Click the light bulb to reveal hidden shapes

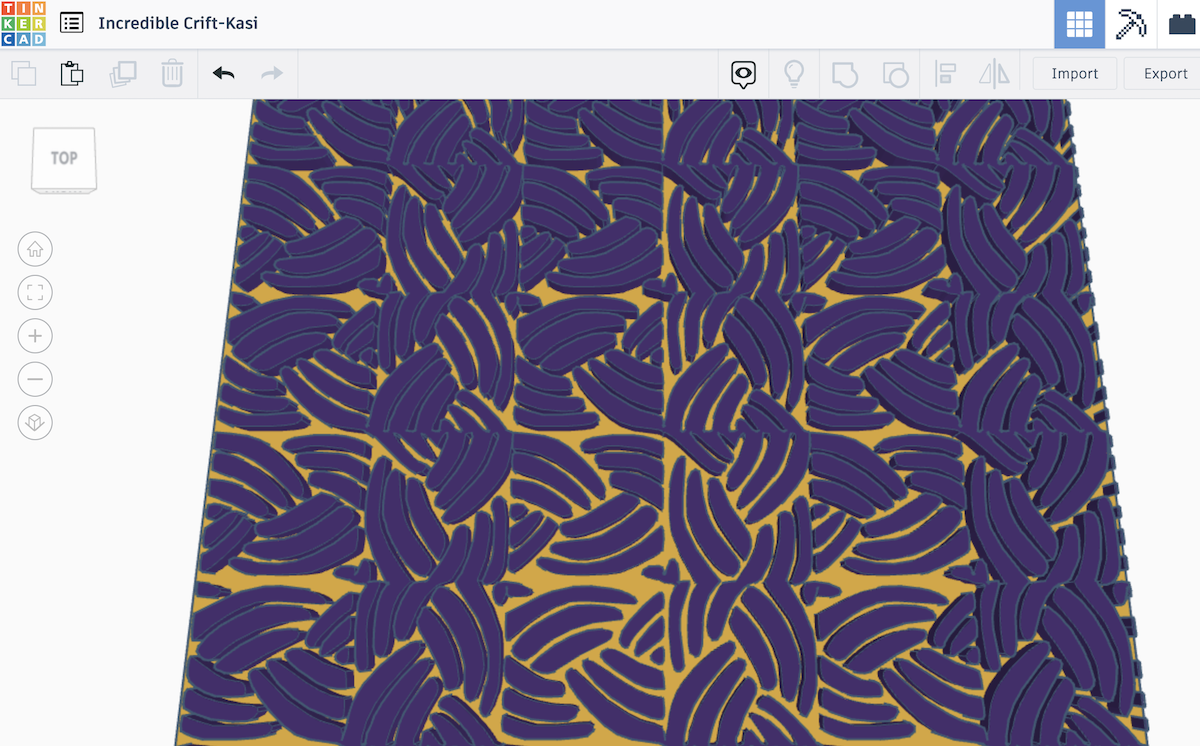pos(794,73)
